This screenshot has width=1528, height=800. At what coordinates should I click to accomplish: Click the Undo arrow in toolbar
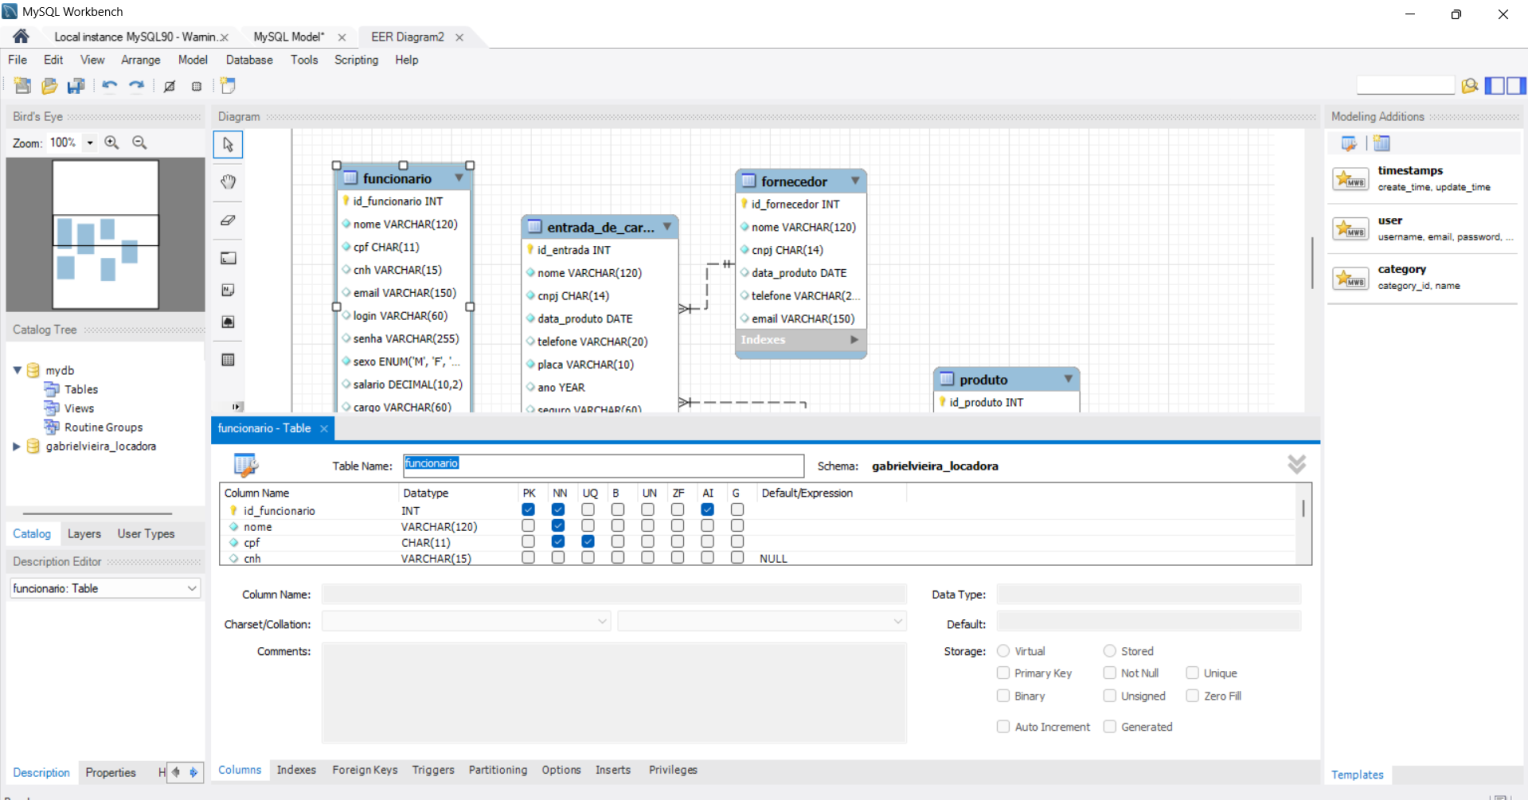[109, 86]
